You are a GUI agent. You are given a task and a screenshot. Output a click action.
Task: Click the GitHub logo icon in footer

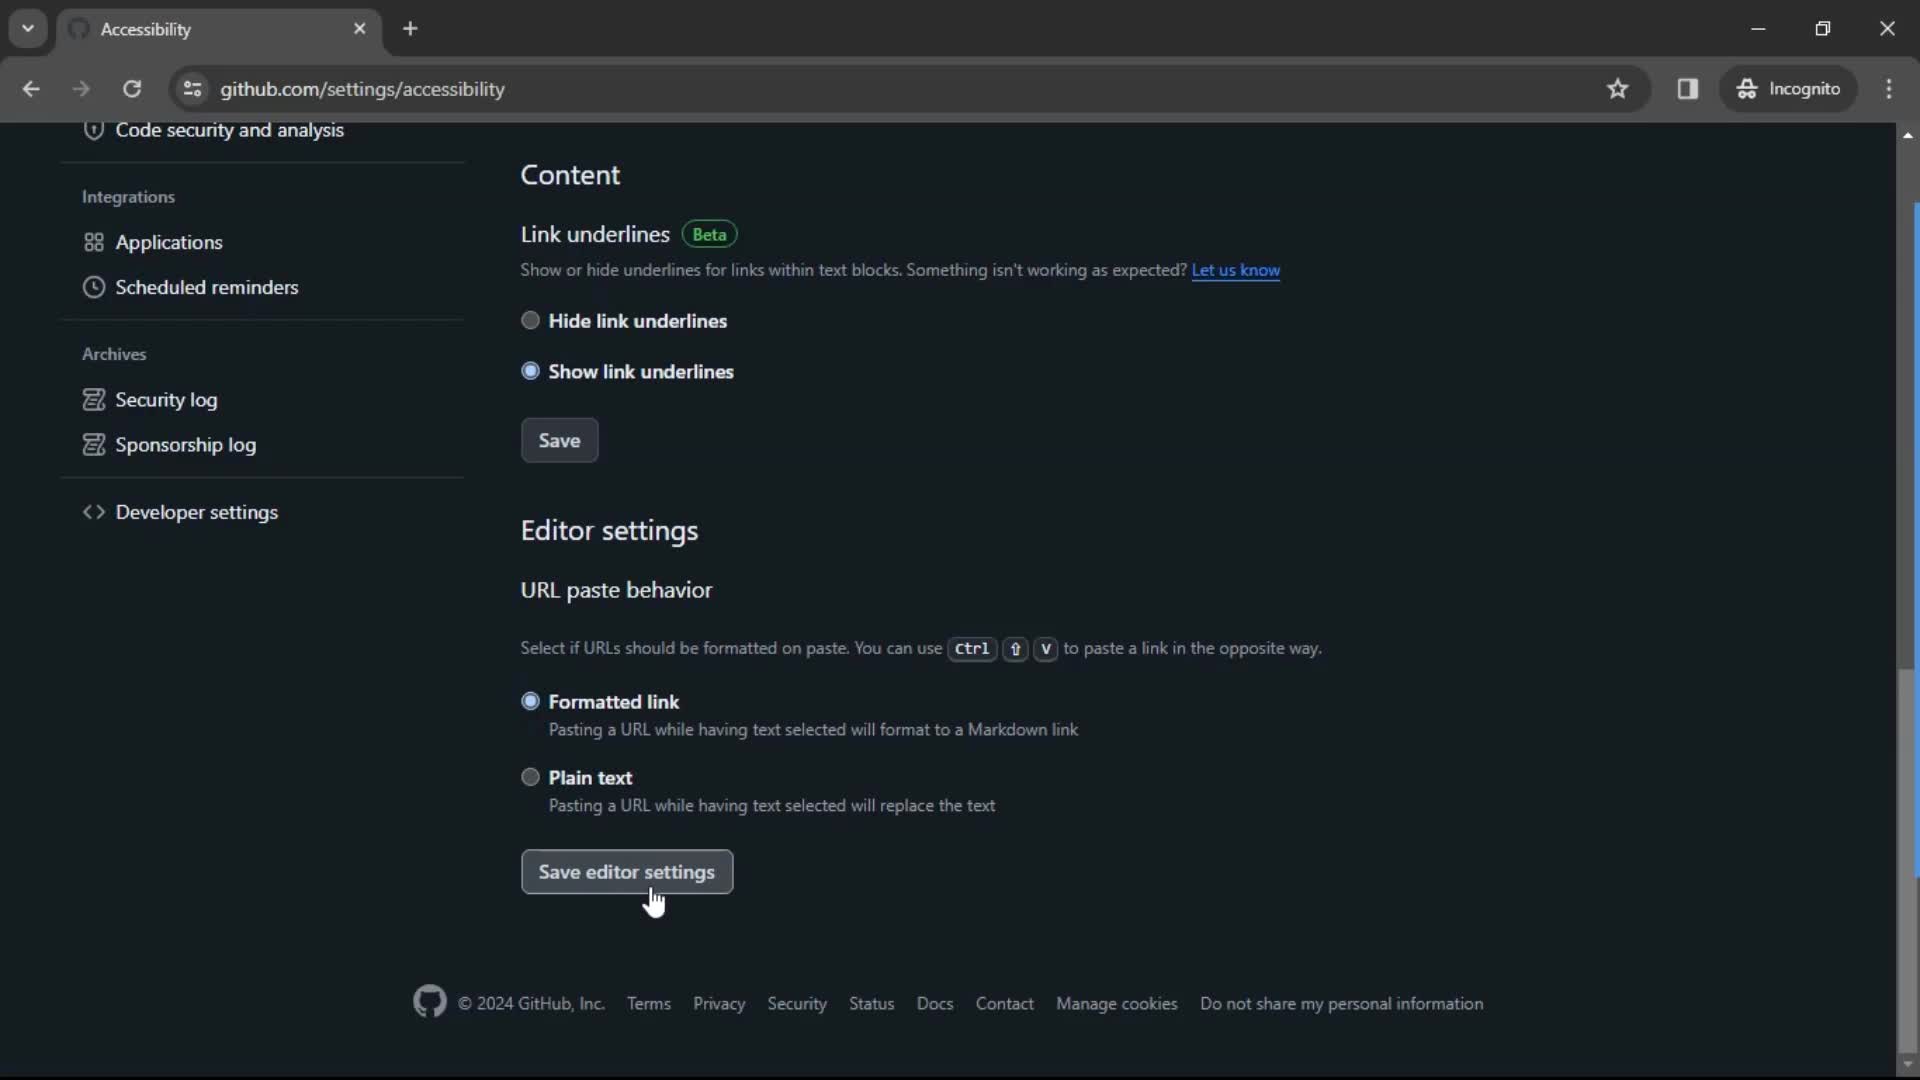point(430,1004)
